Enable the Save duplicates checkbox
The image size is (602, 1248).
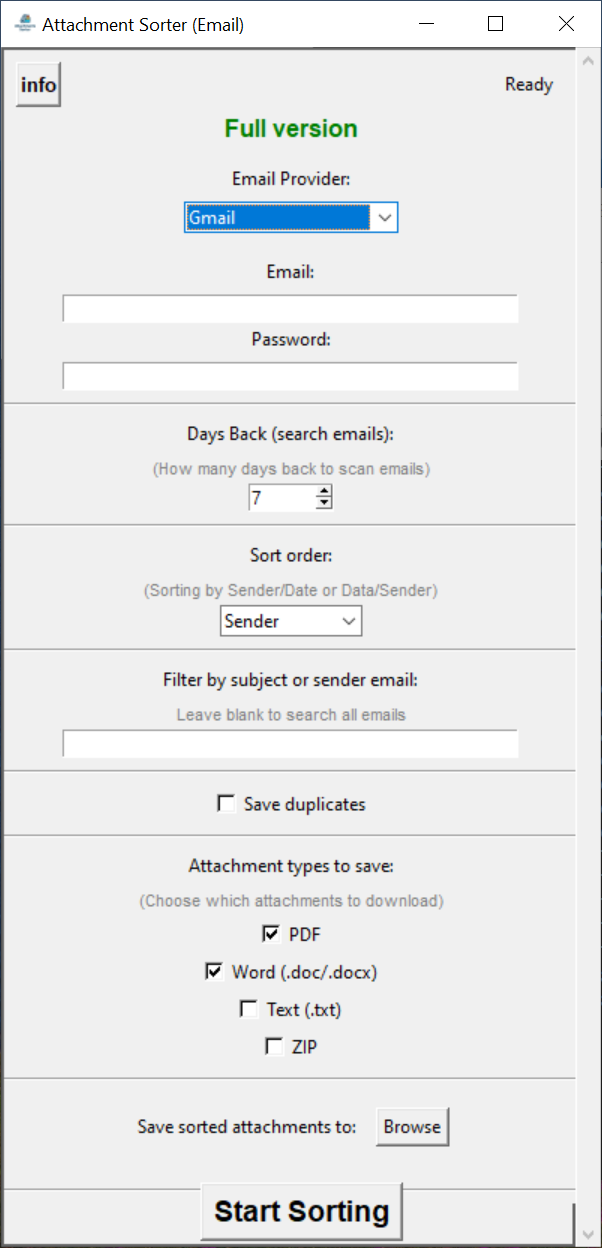(227, 804)
